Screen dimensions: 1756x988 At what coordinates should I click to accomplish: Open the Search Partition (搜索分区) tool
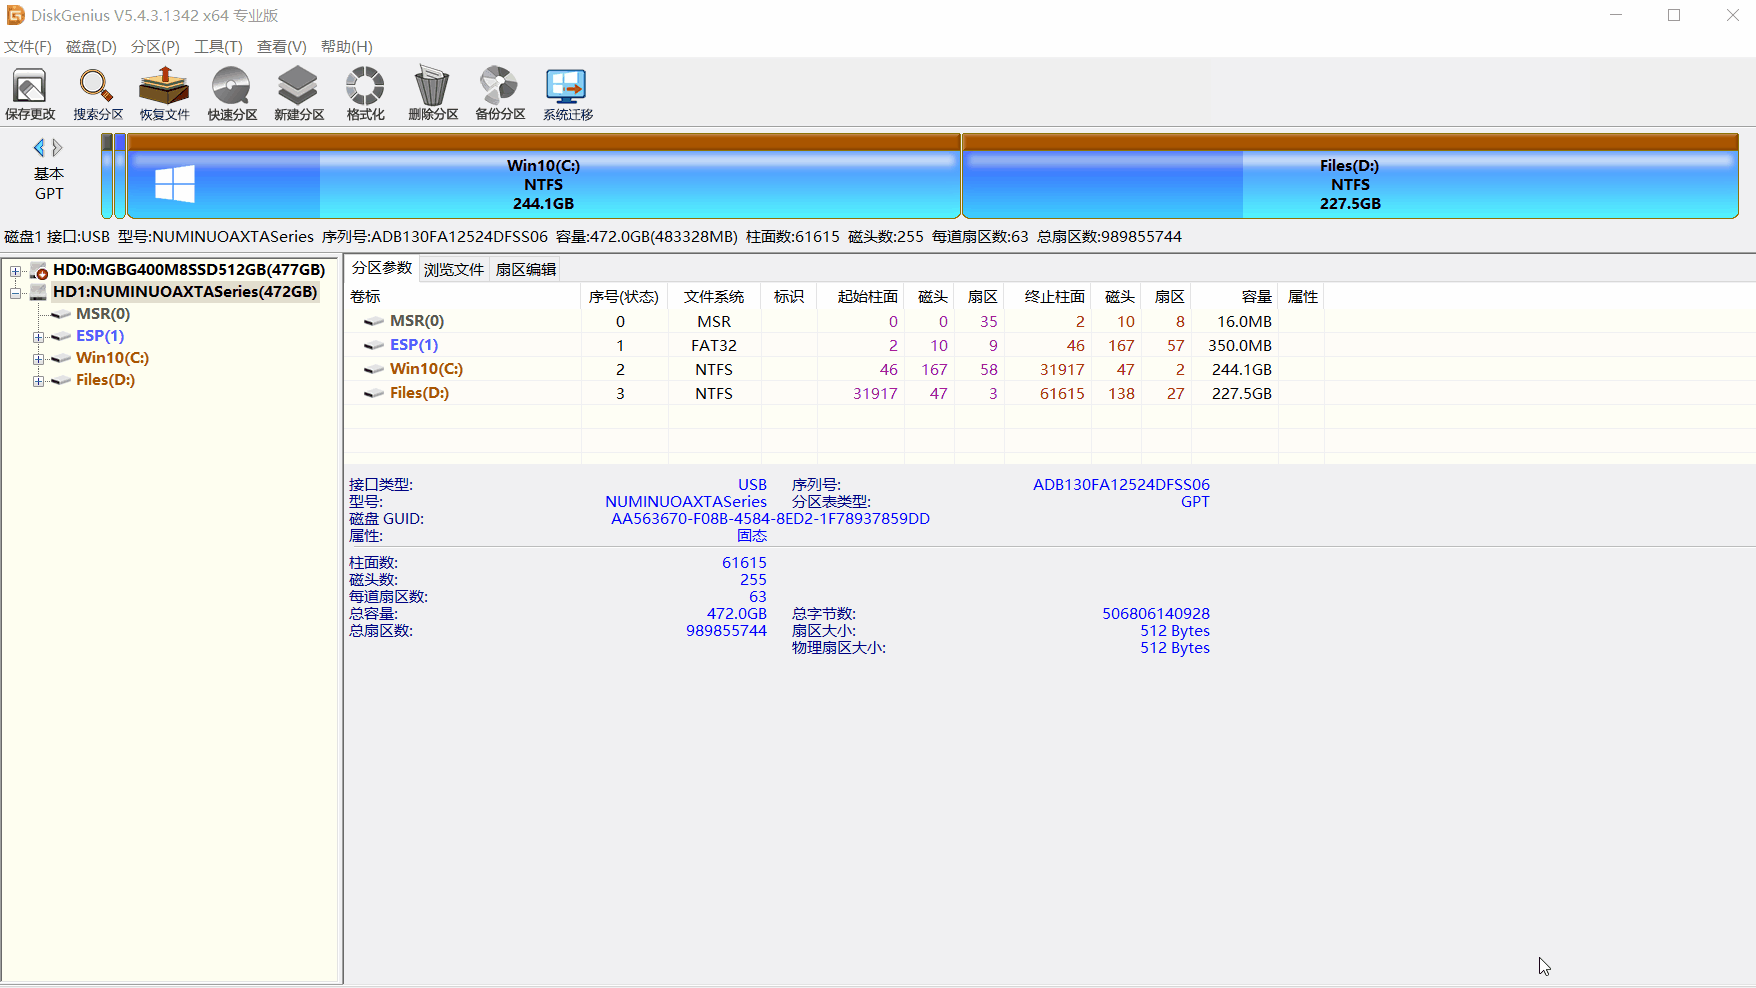click(x=97, y=94)
